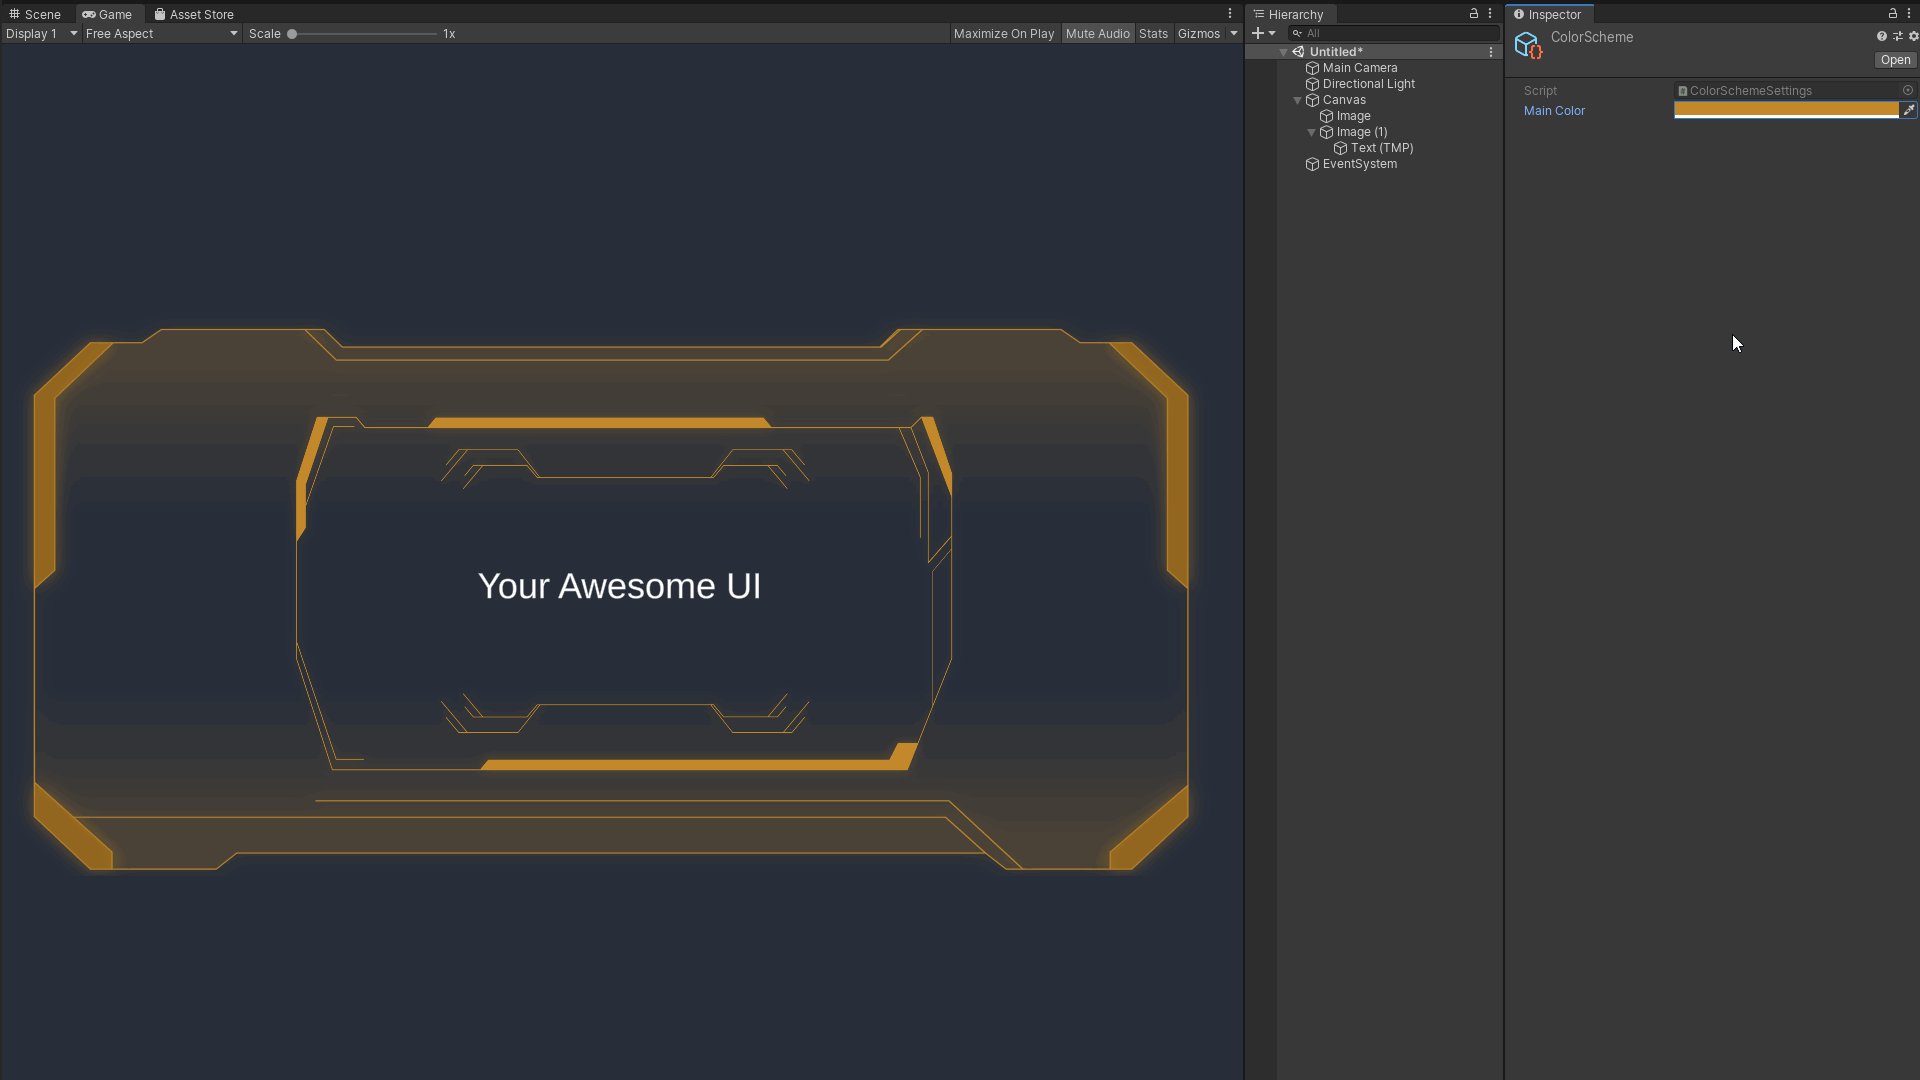Enable Maximize On Play
The width and height of the screenshot is (1920, 1080).
tap(1003, 33)
